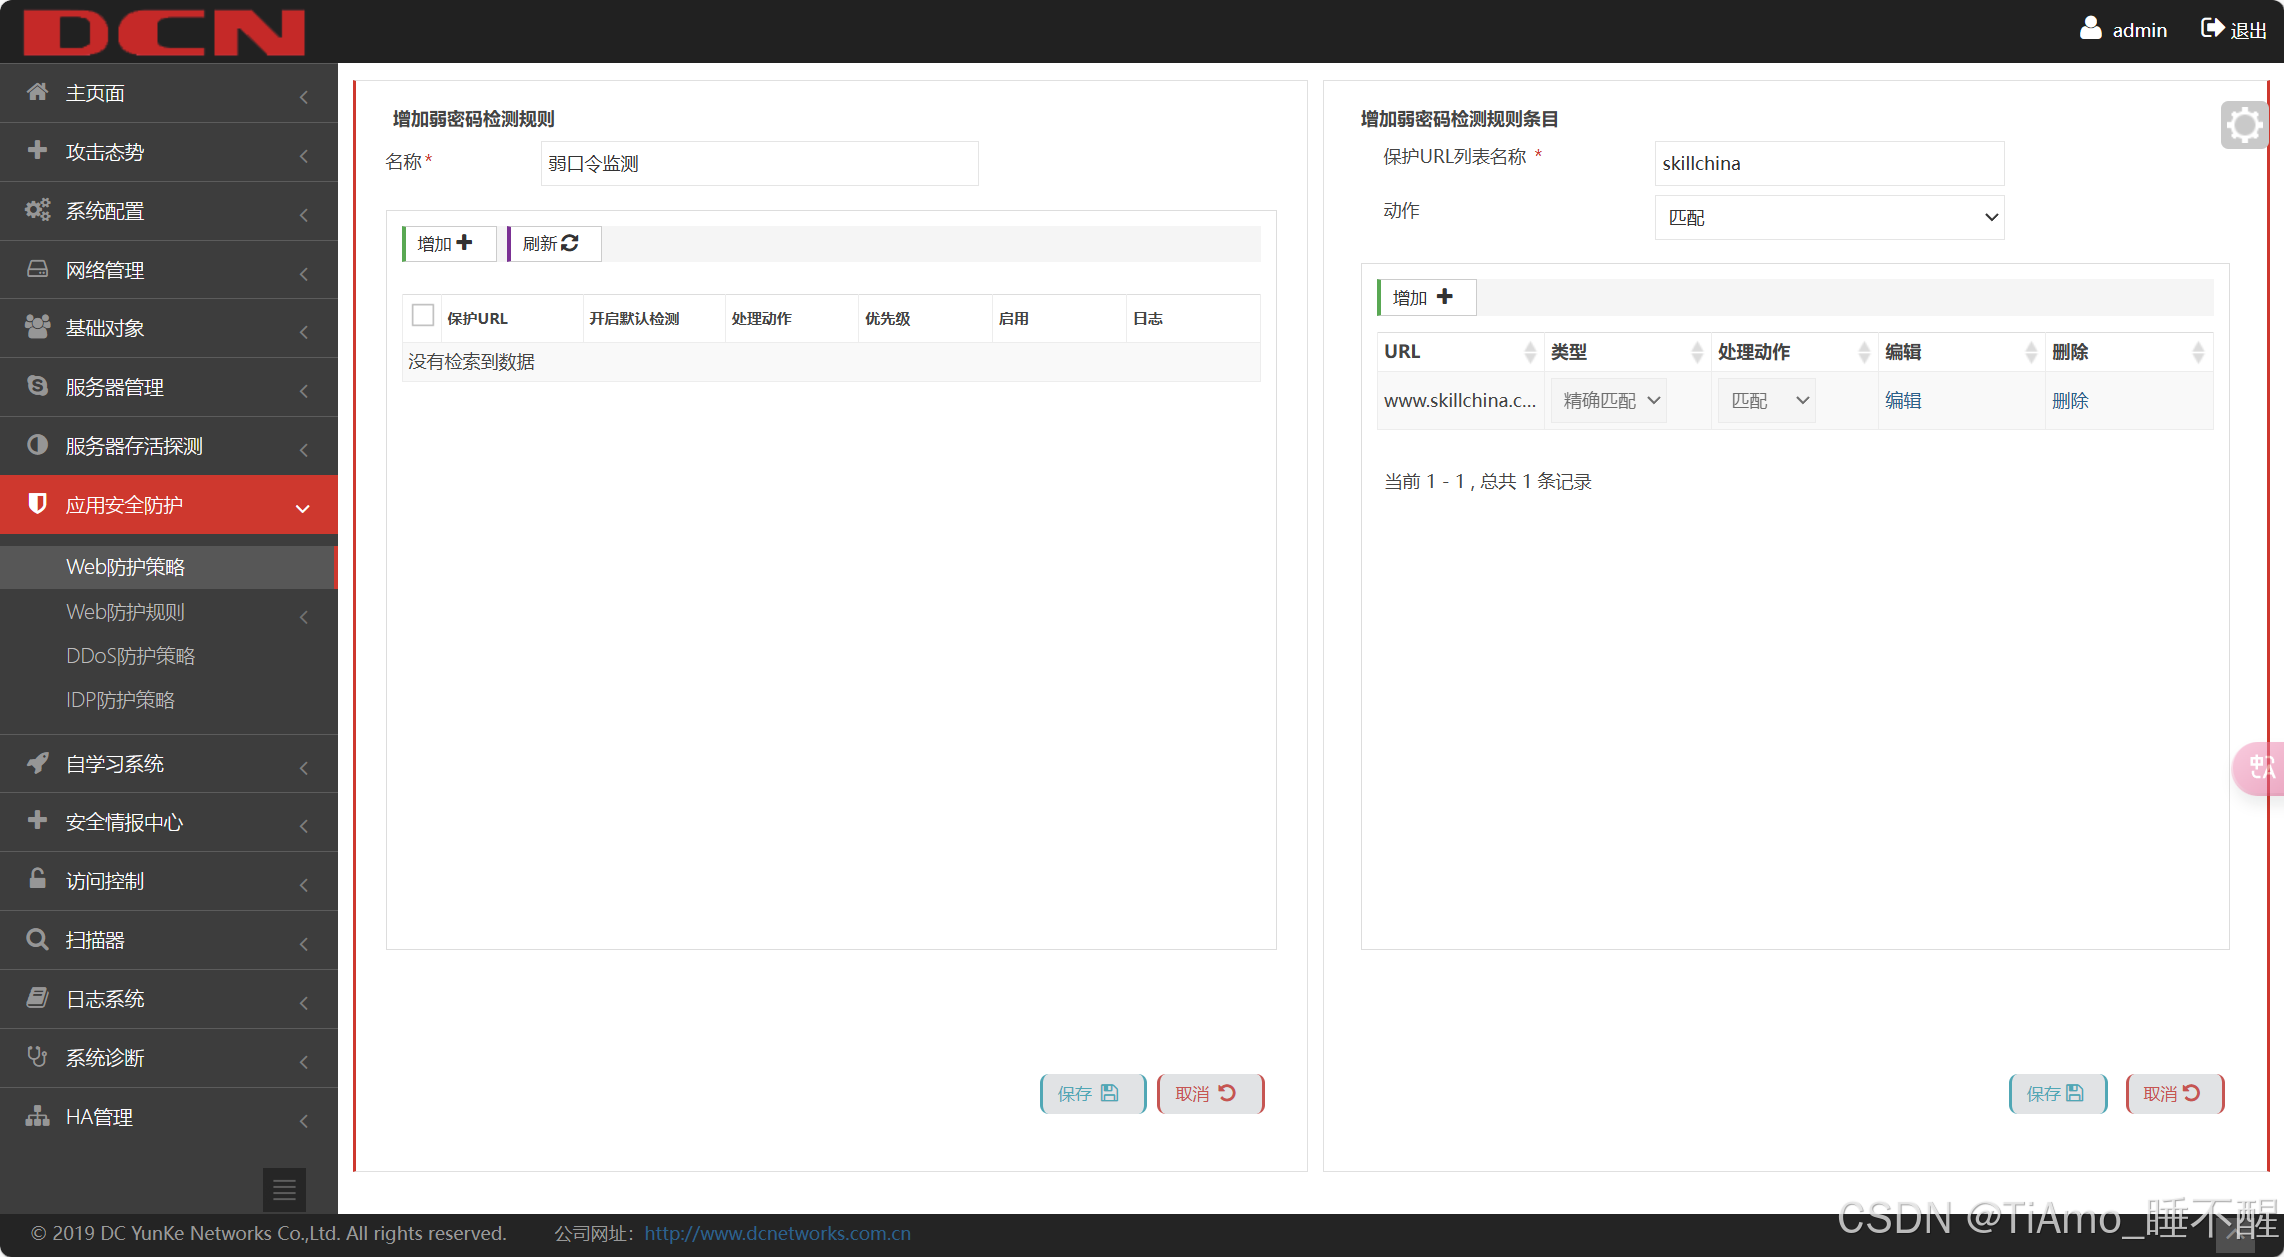Click the users icon beside 基础对象
This screenshot has width=2284, height=1257.
[37, 327]
